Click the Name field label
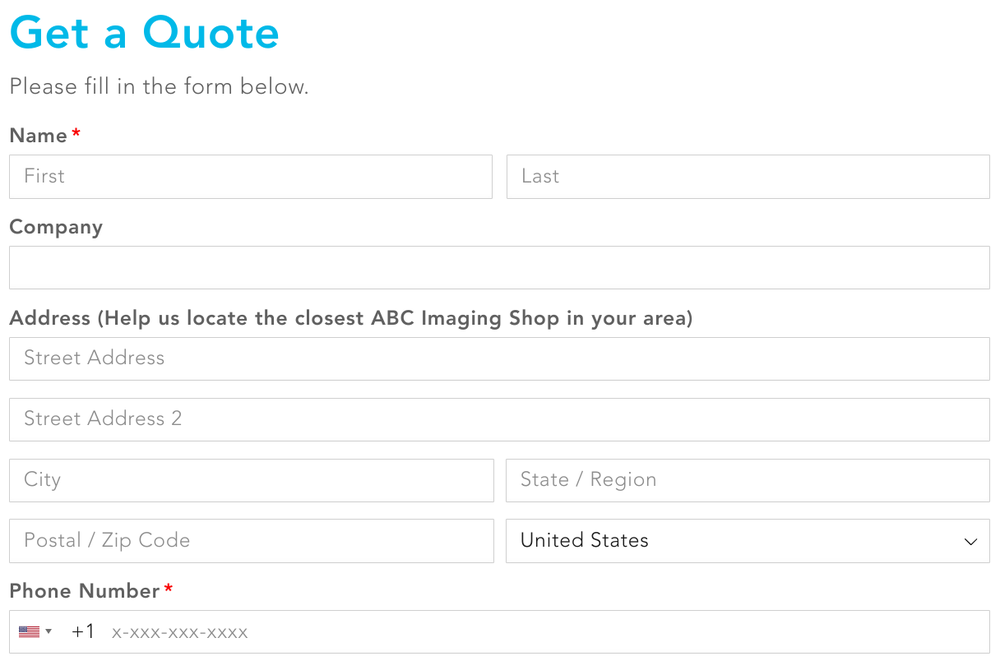Viewport: 1000px width, 661px height. tap(39, 136)
